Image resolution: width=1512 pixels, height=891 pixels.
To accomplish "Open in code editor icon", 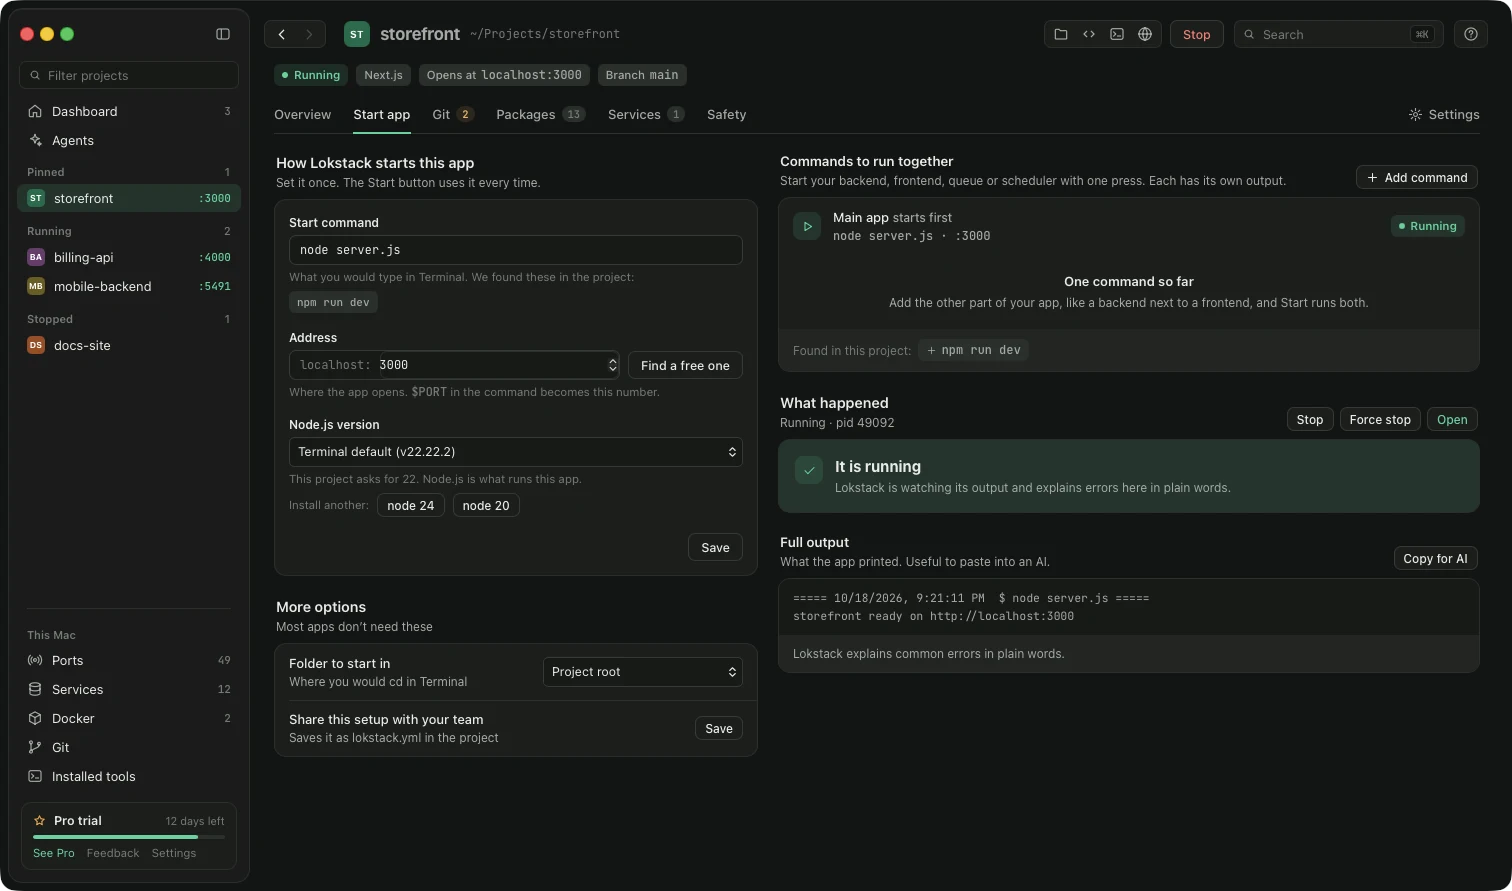I will 1089,34.
